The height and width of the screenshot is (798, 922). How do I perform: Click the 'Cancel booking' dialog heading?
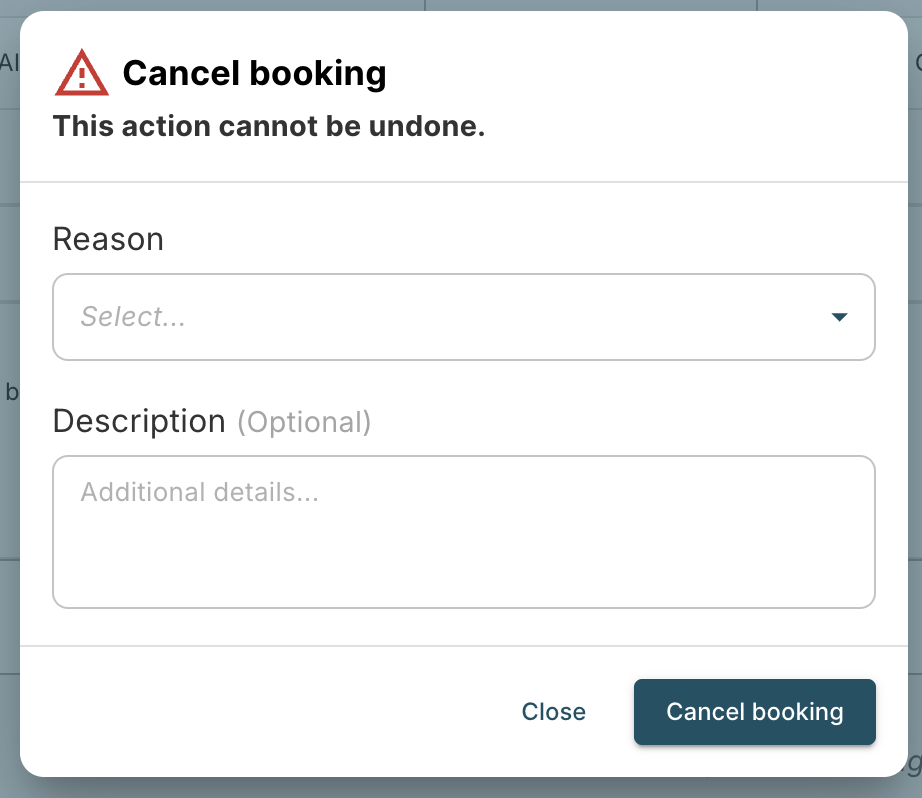[254, 74]
